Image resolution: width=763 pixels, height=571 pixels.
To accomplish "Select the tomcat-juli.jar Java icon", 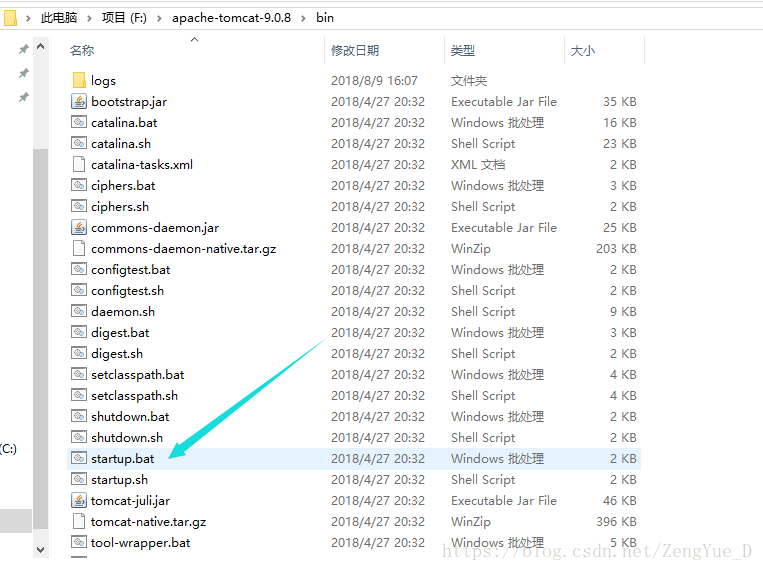I will [79, 500].
